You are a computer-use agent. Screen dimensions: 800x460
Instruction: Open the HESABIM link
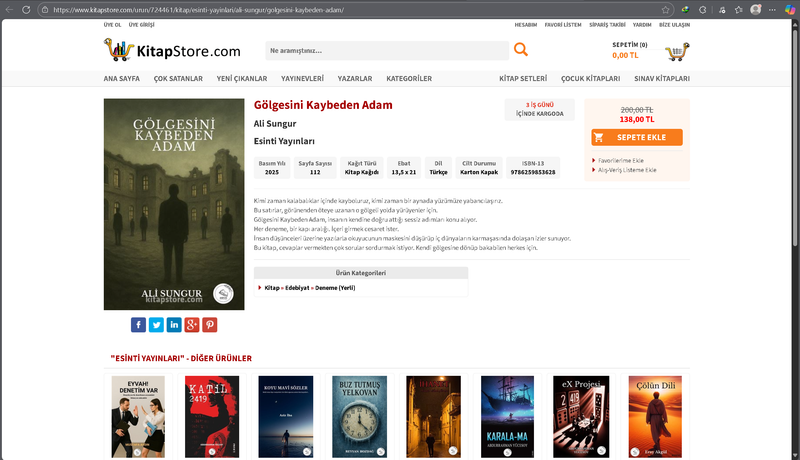pos(526,24)
